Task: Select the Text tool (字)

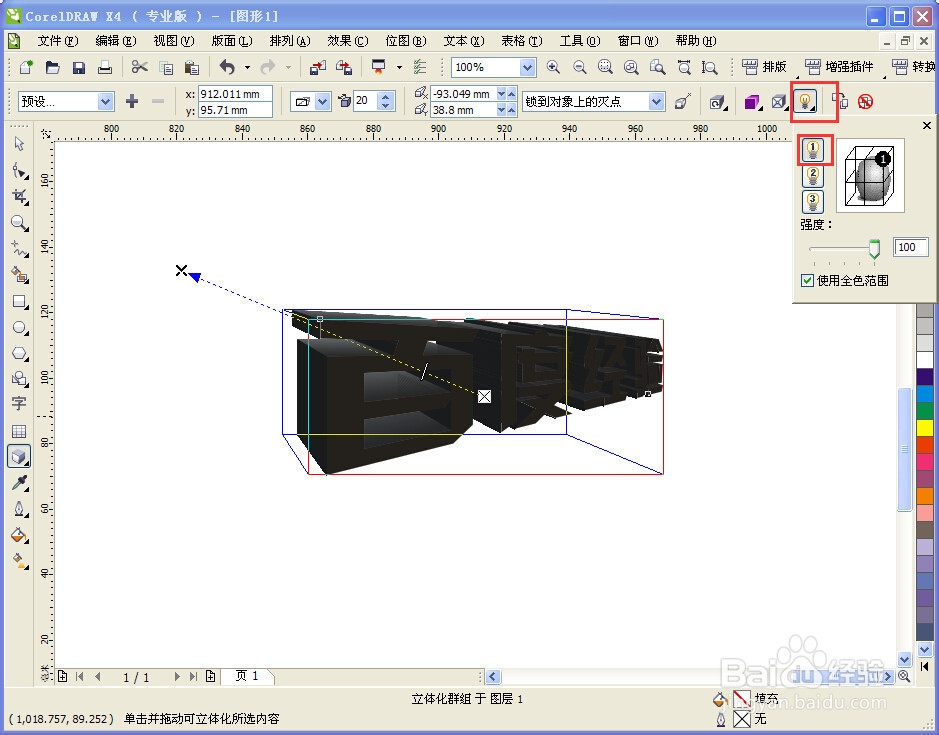Action: pyautogui.click(x=19, y=404)
